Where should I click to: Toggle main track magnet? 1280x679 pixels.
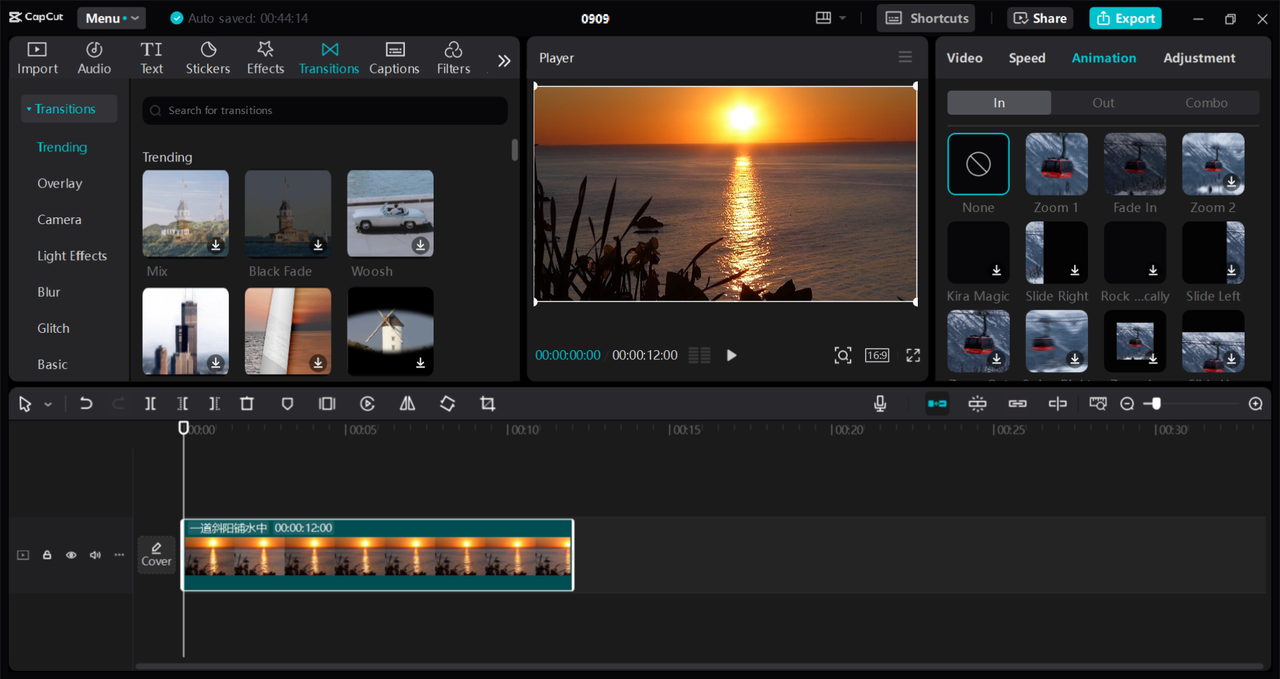[x=937, y=404]
